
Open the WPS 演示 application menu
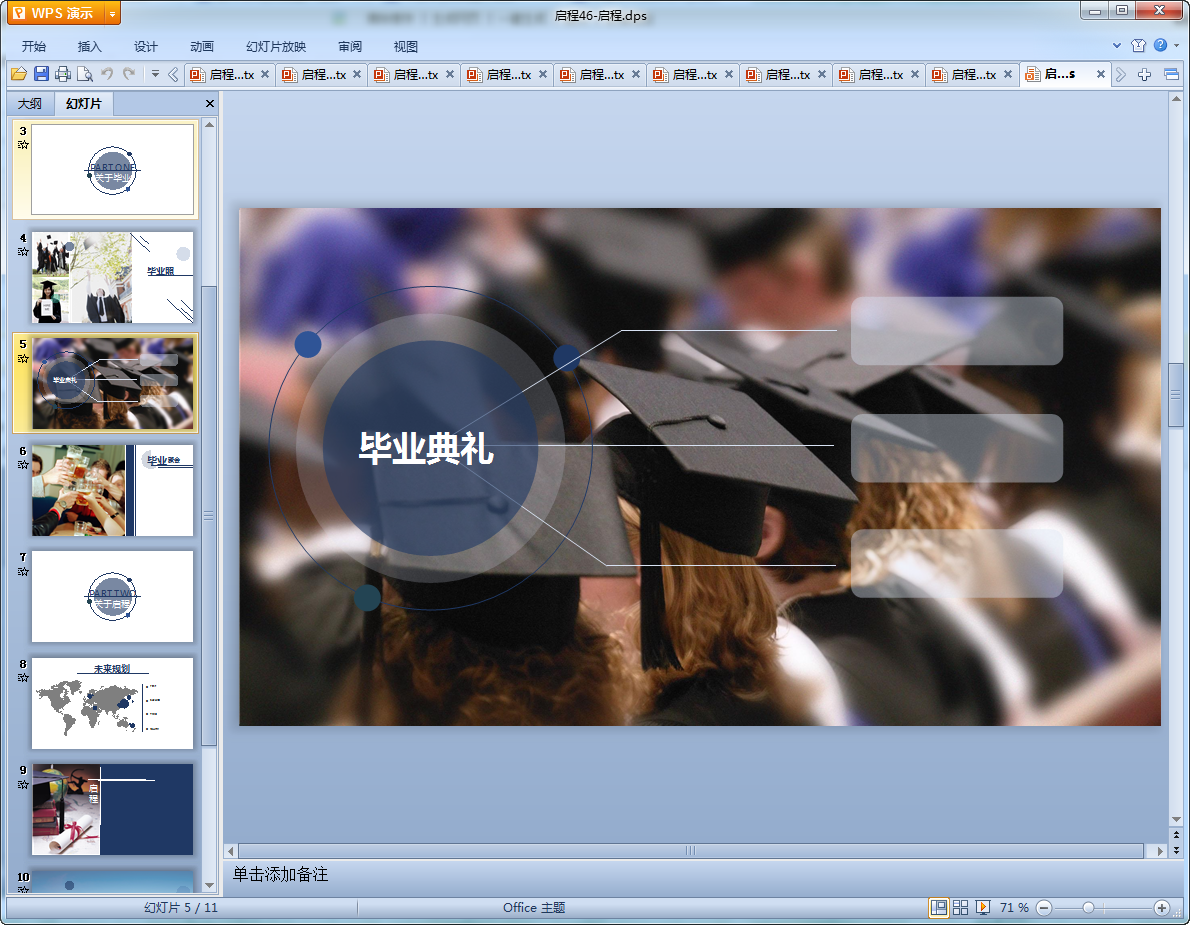click(x=54, y=13)
